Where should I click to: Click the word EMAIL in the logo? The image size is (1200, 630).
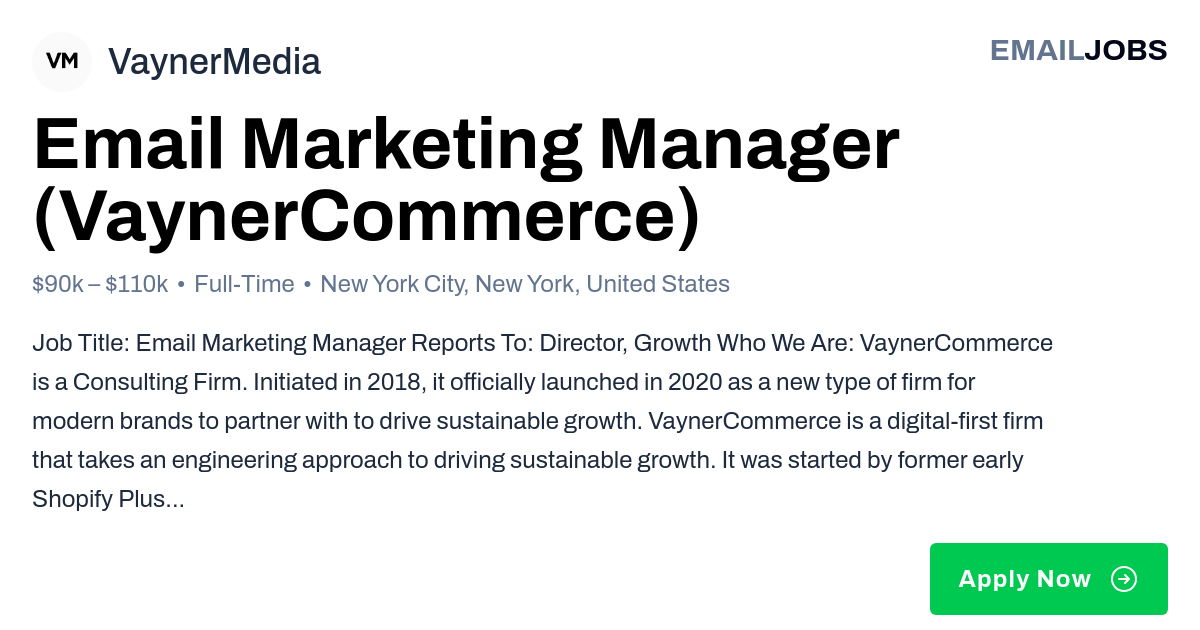tap(1036, 50)
